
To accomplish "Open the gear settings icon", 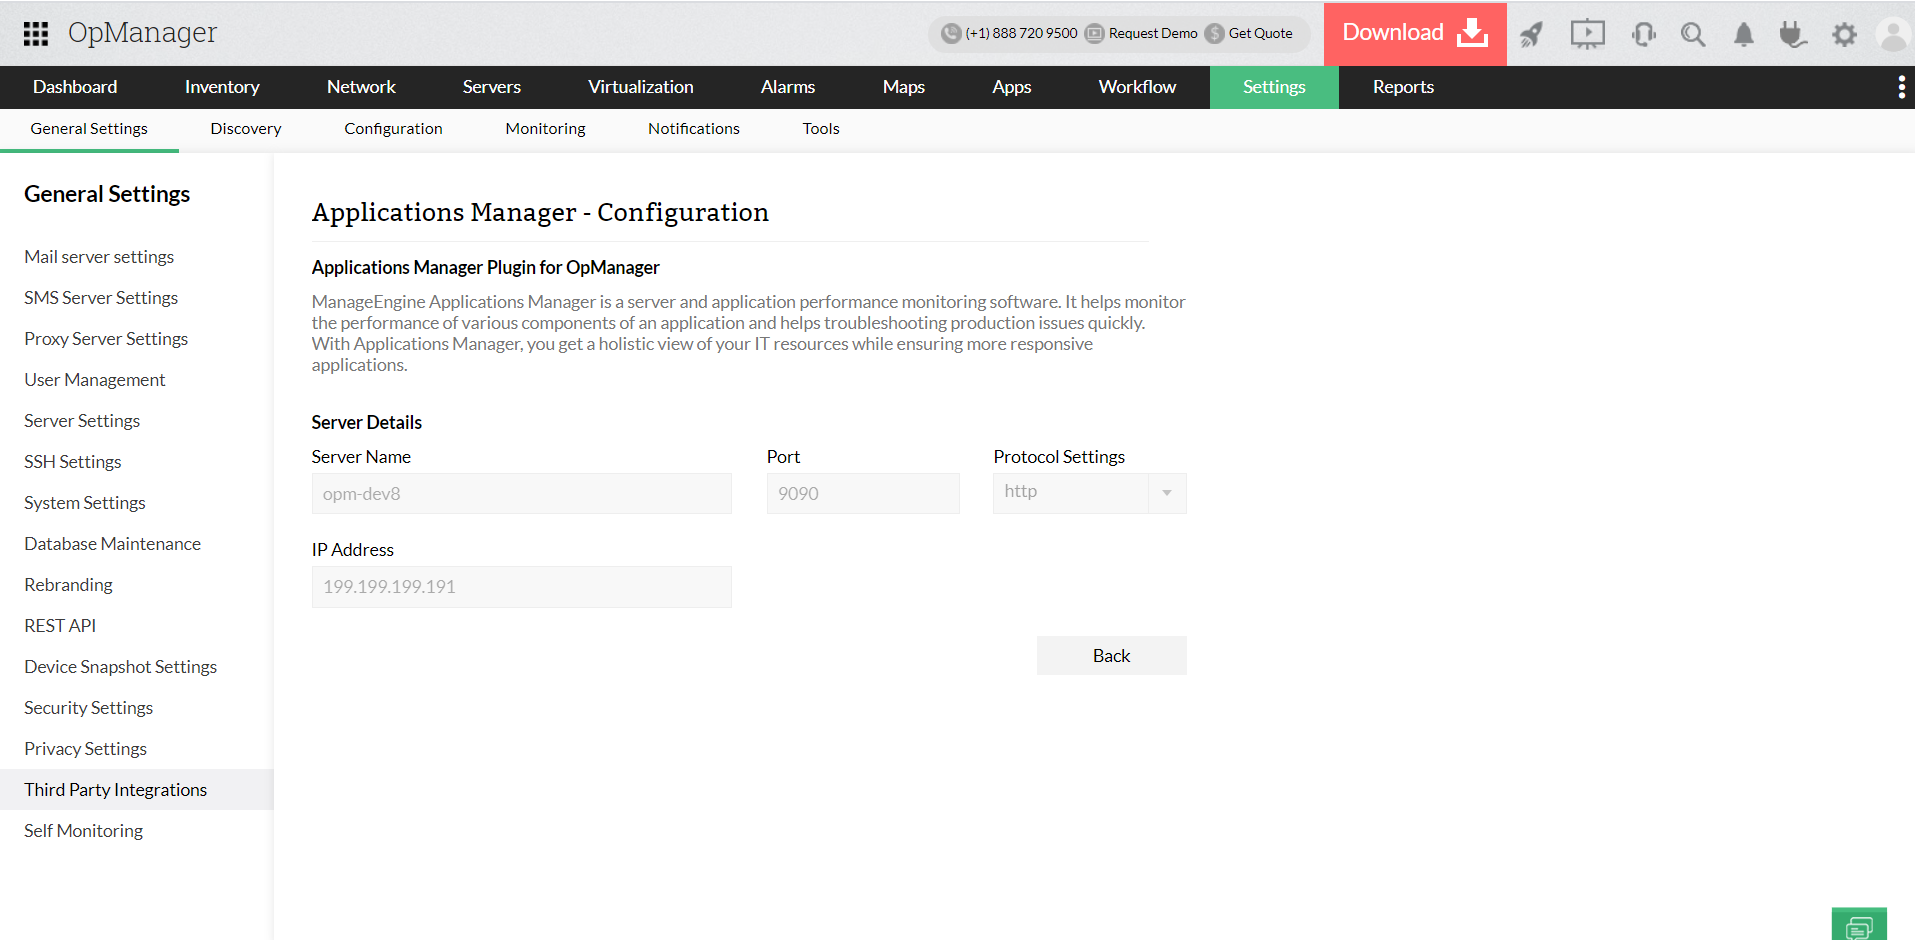I will pos(1844,35).
